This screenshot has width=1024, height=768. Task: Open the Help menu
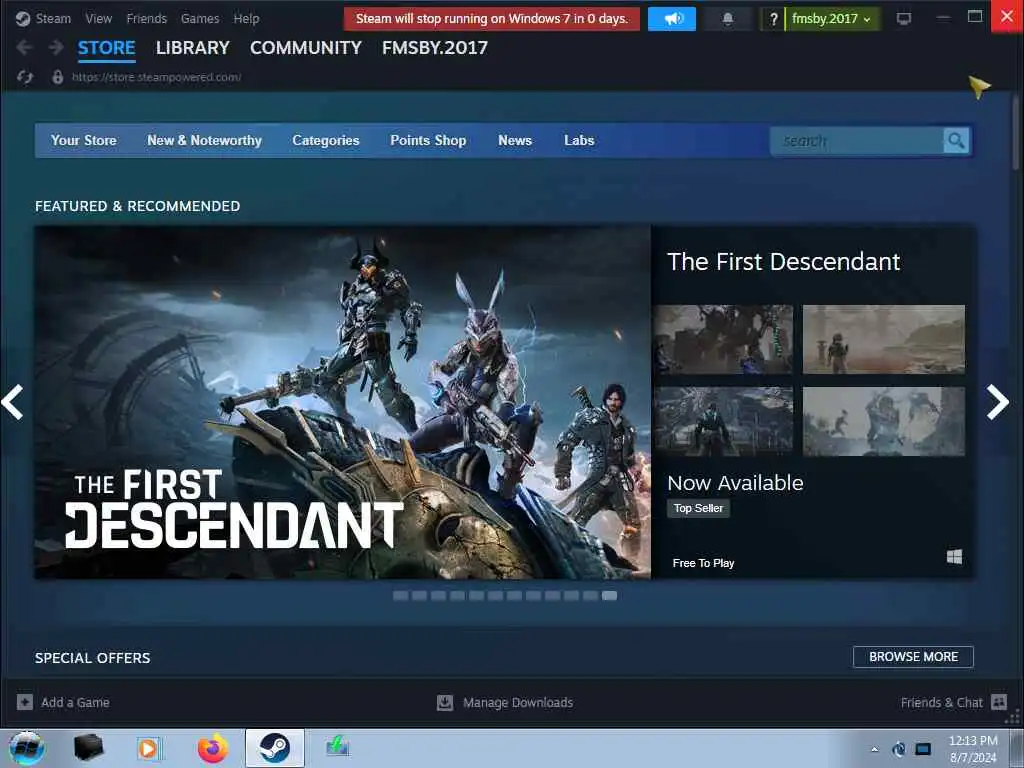tap(246, 18)
